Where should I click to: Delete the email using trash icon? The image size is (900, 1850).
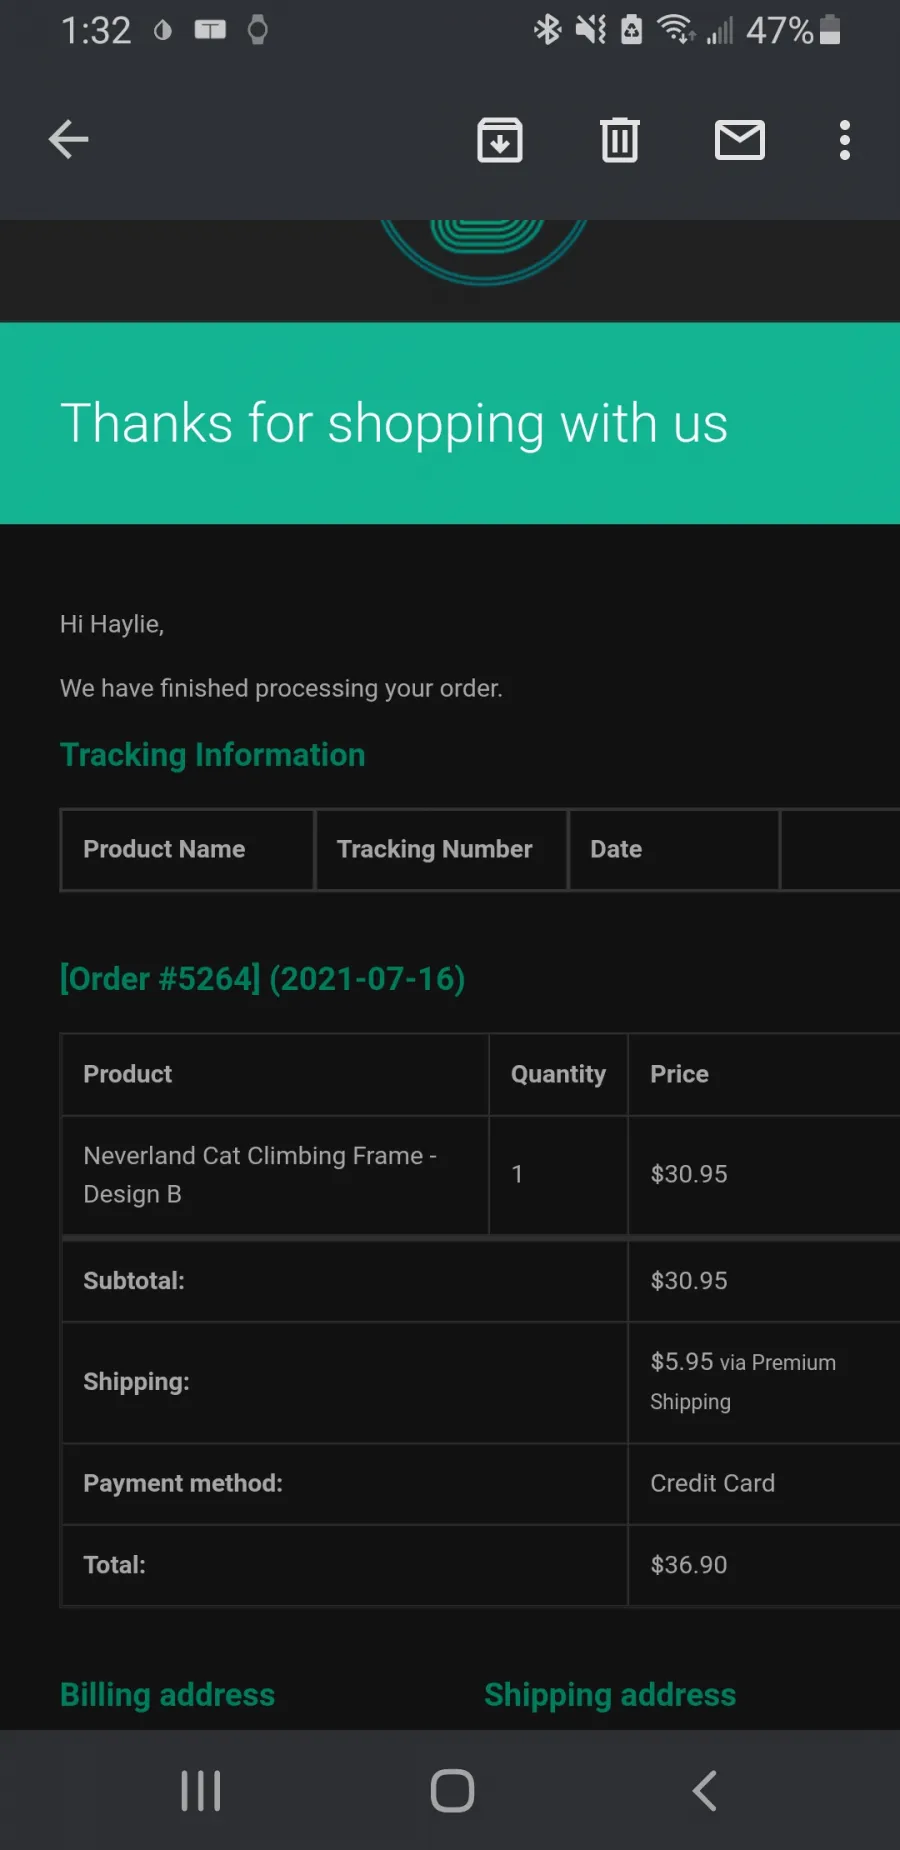click(x=620, y=140)
